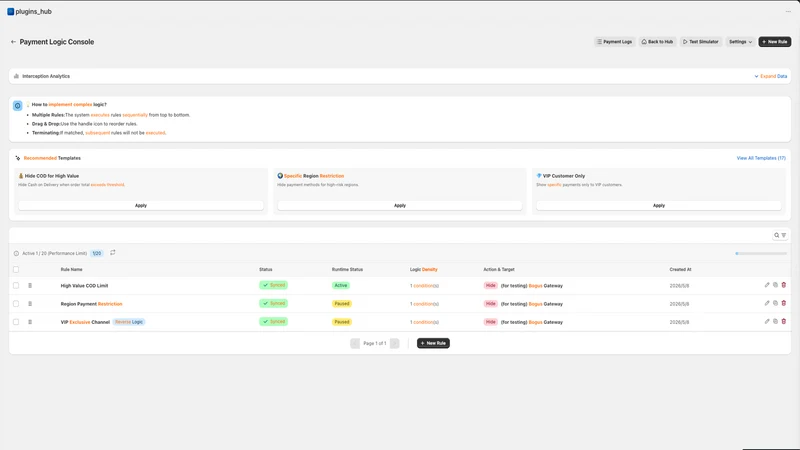Viewport: 800px width, 450px height.
Task: Click the Reverse Logic tag
Action: pyautogui.click(x=129, y=322)
